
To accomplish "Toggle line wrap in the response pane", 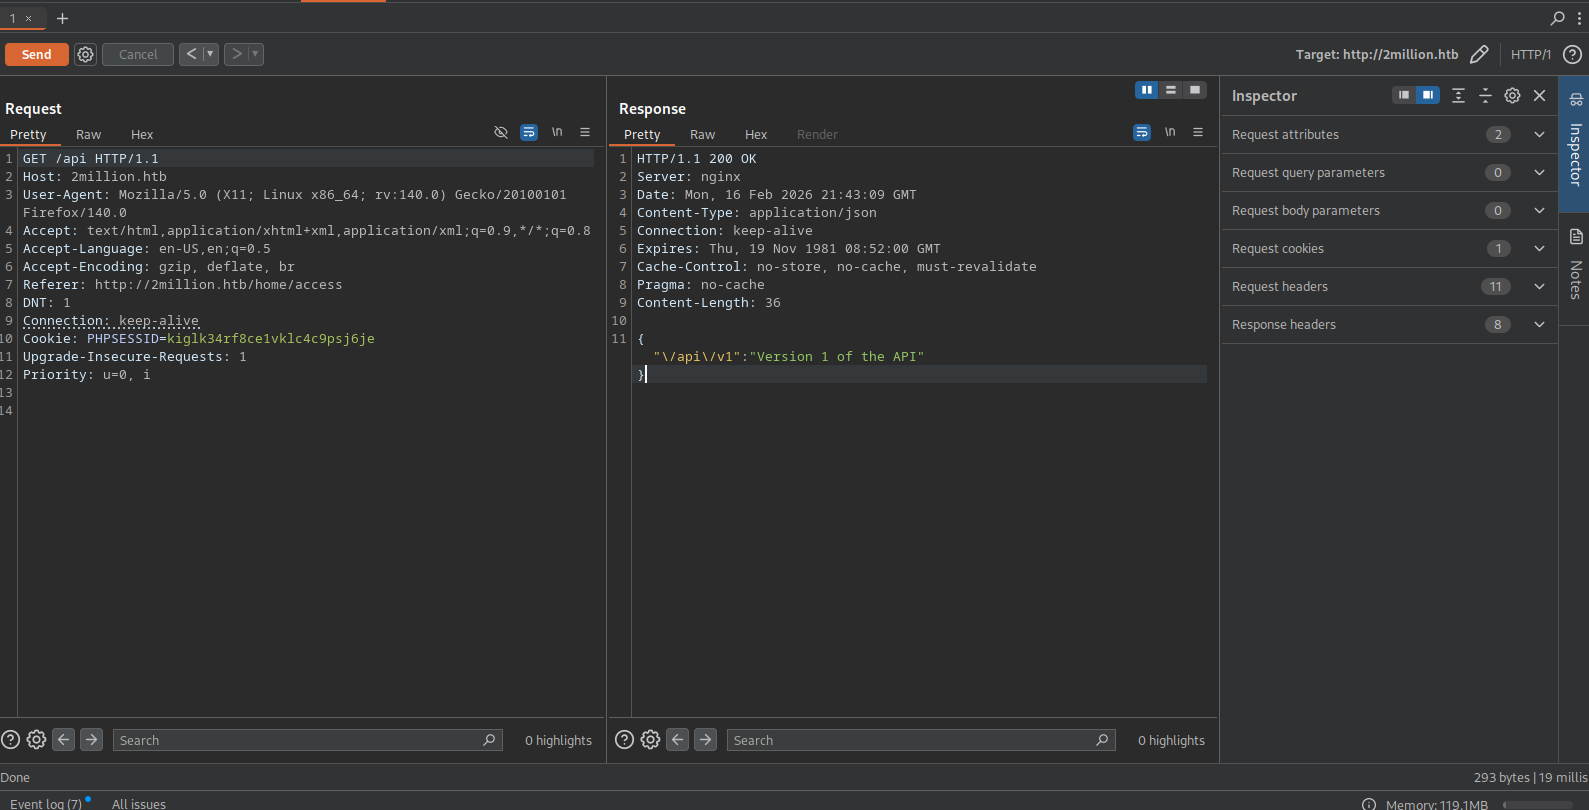I will pyautogui.click(x=1141, y=132).
